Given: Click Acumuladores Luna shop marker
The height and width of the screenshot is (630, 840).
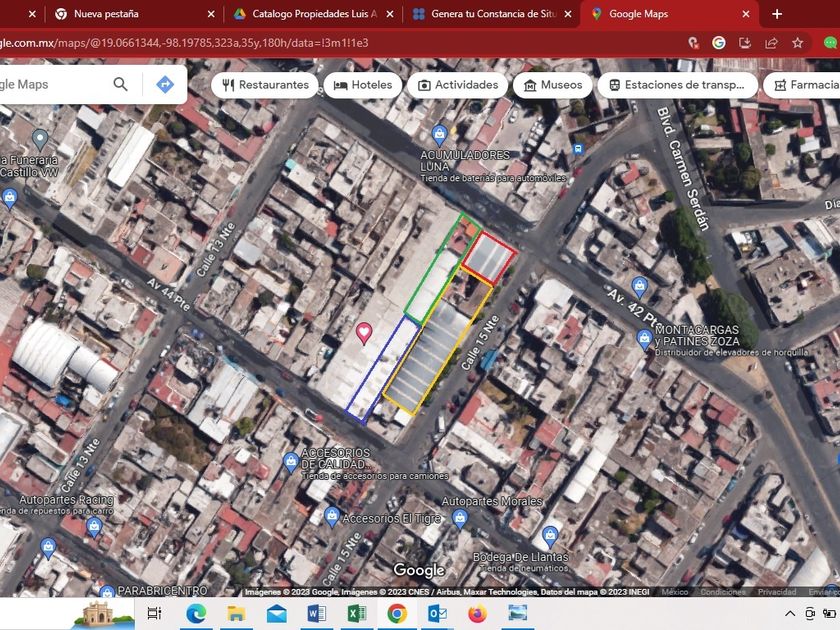Looking at the screenshot, I should click(438, 134).
